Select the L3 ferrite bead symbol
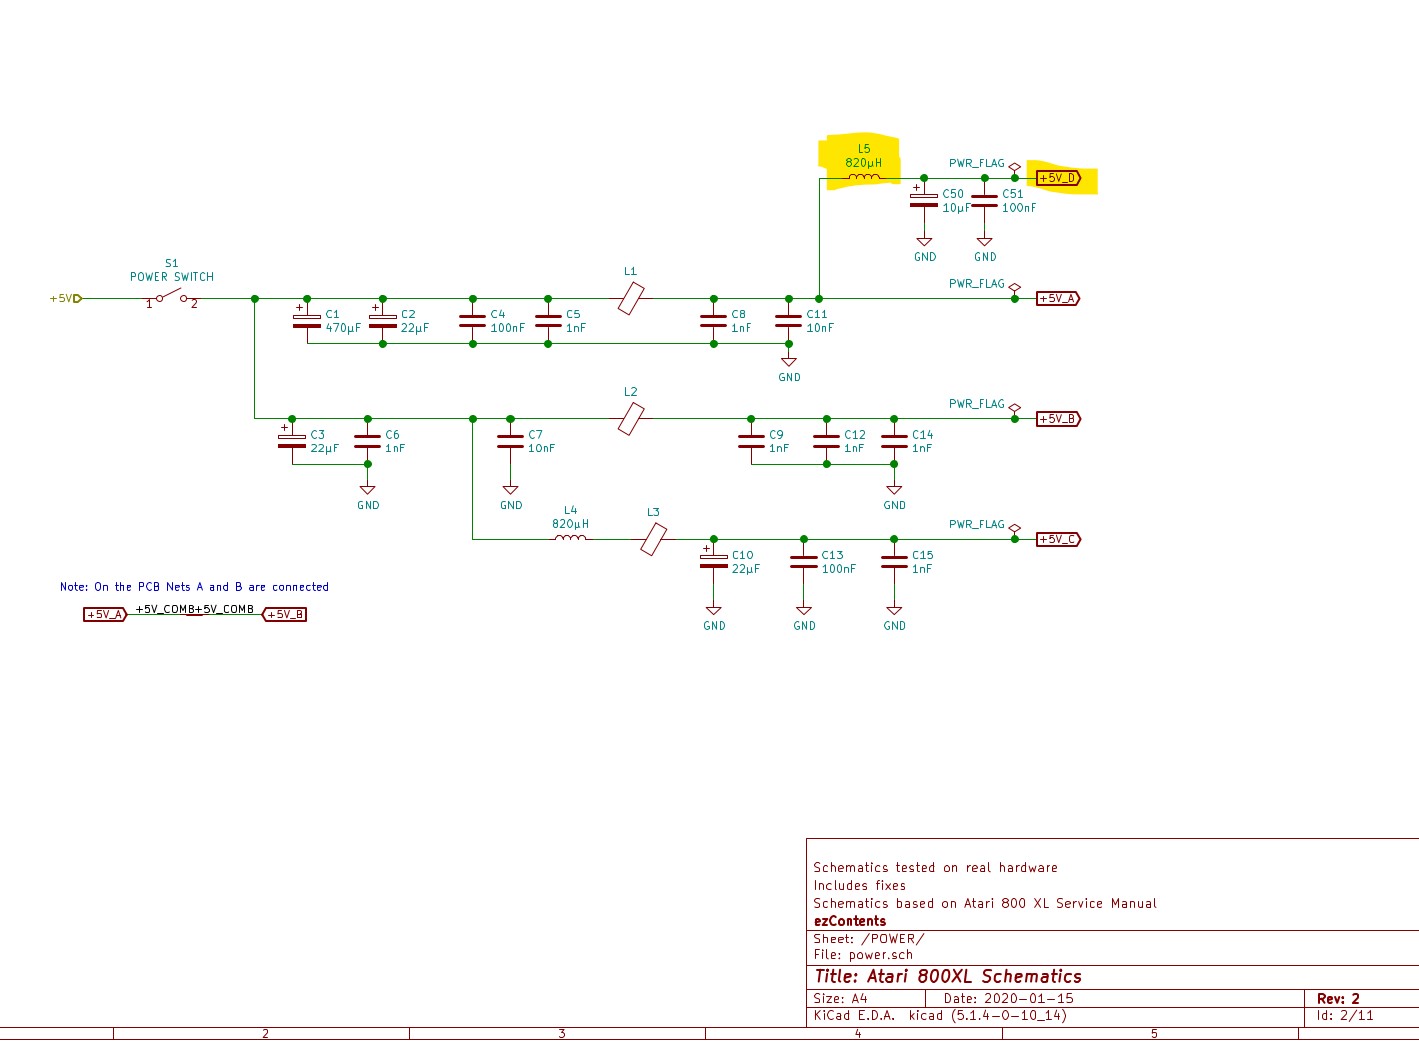 pyautogui.click(x=653, y=539)
